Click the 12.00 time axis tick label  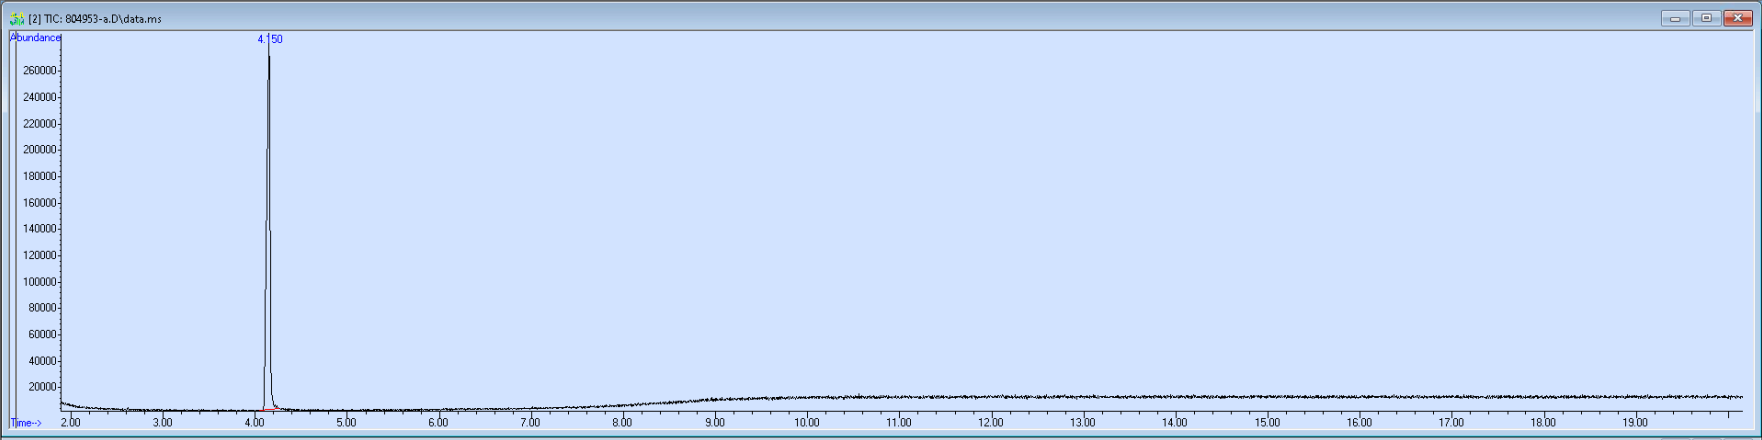991,423
